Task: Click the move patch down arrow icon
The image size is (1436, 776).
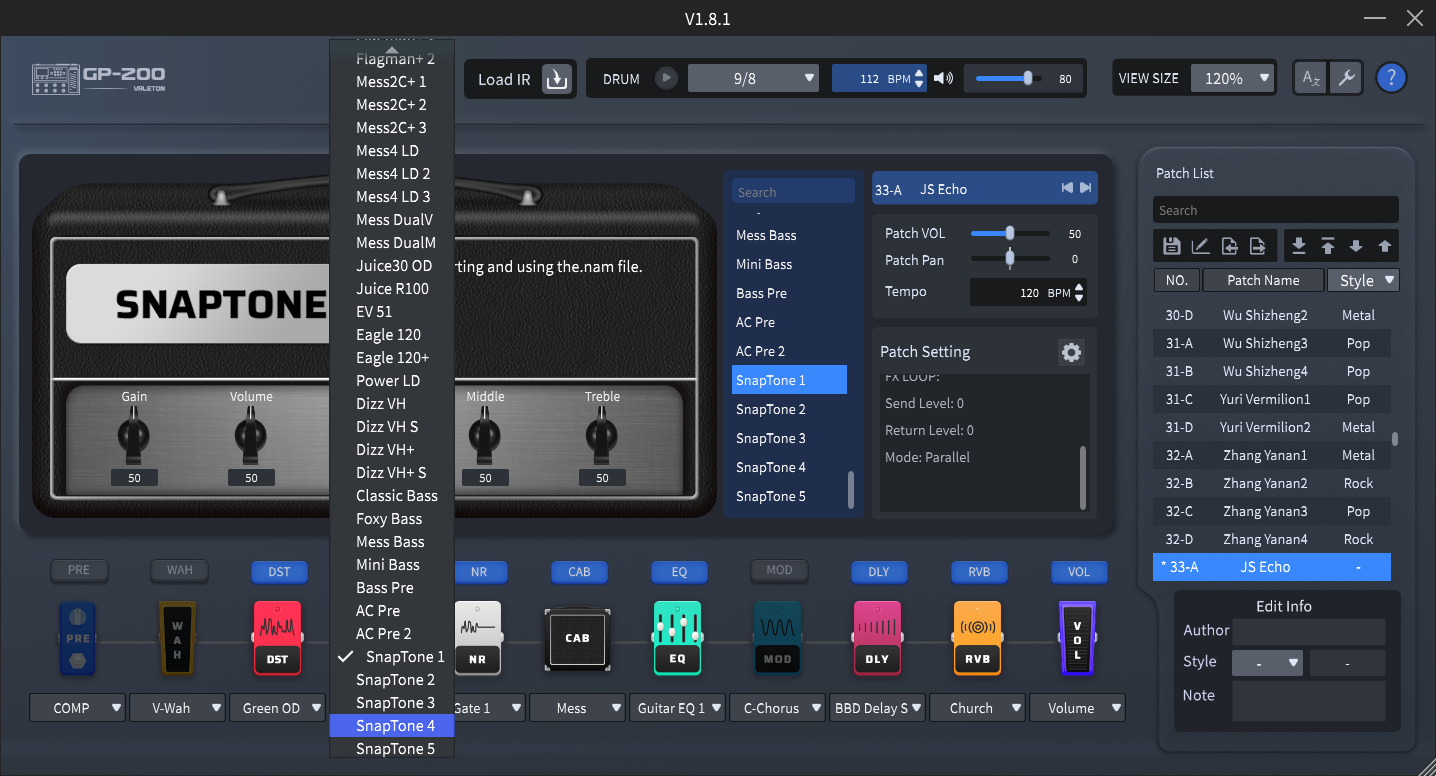Action: point(1356,246)
